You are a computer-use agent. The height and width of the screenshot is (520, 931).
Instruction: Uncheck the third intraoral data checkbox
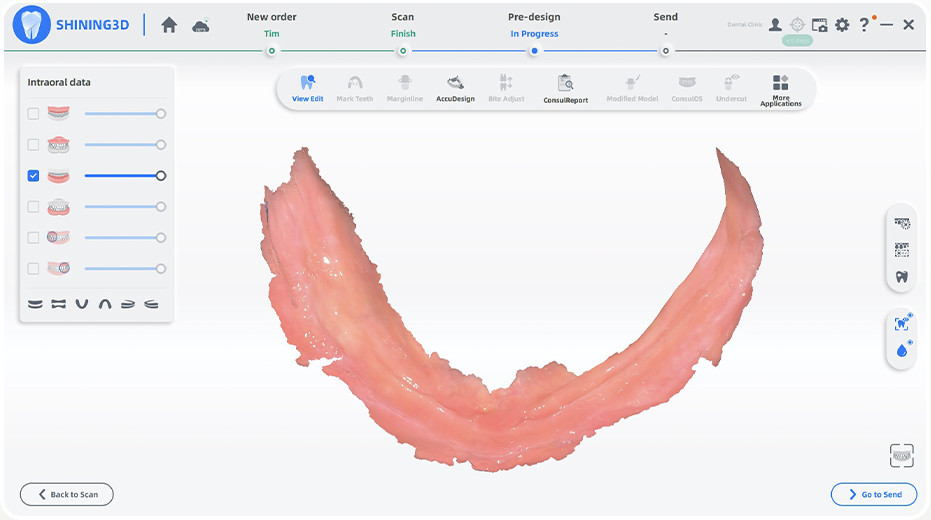(33, 176)
